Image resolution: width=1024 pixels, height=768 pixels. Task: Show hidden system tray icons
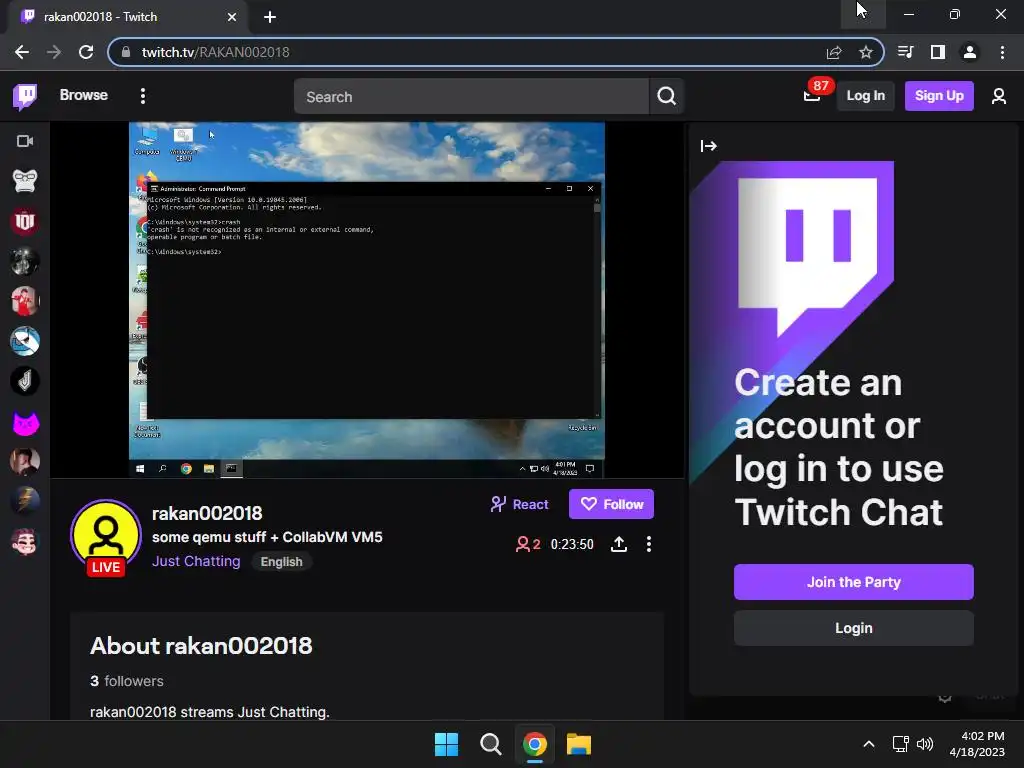(869, 744)
